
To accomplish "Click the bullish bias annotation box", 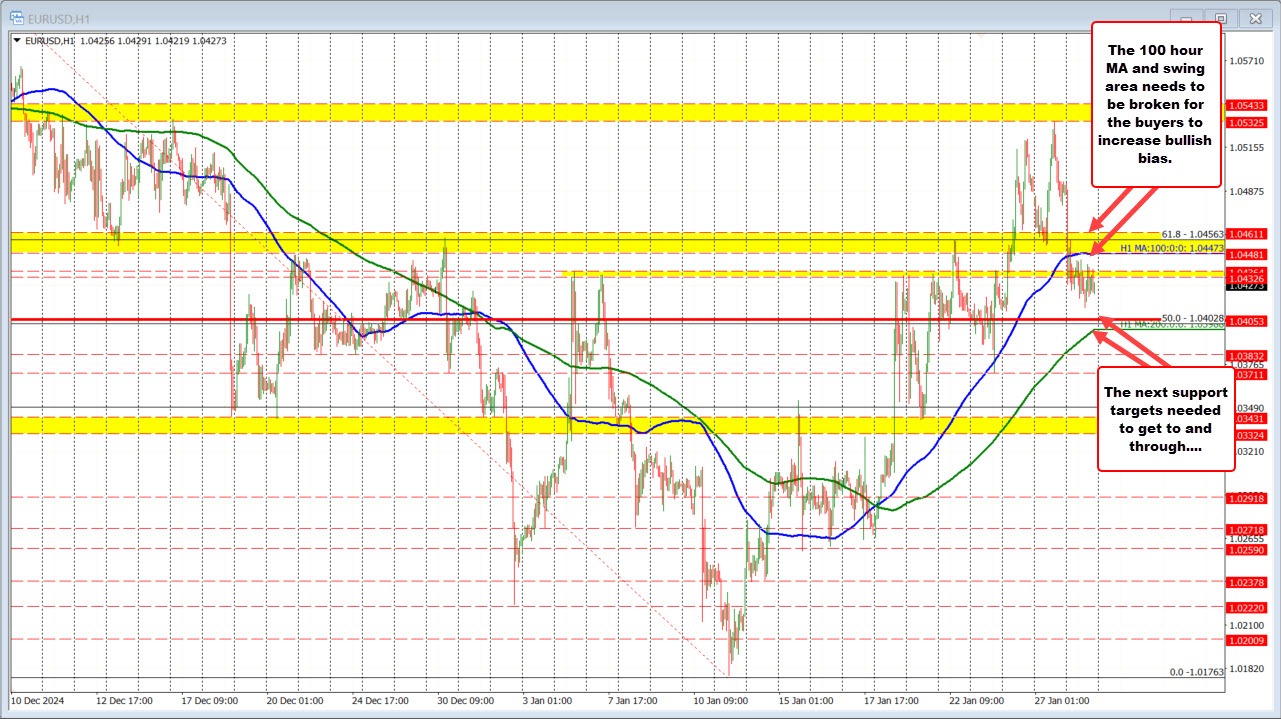I will 1155,104.
